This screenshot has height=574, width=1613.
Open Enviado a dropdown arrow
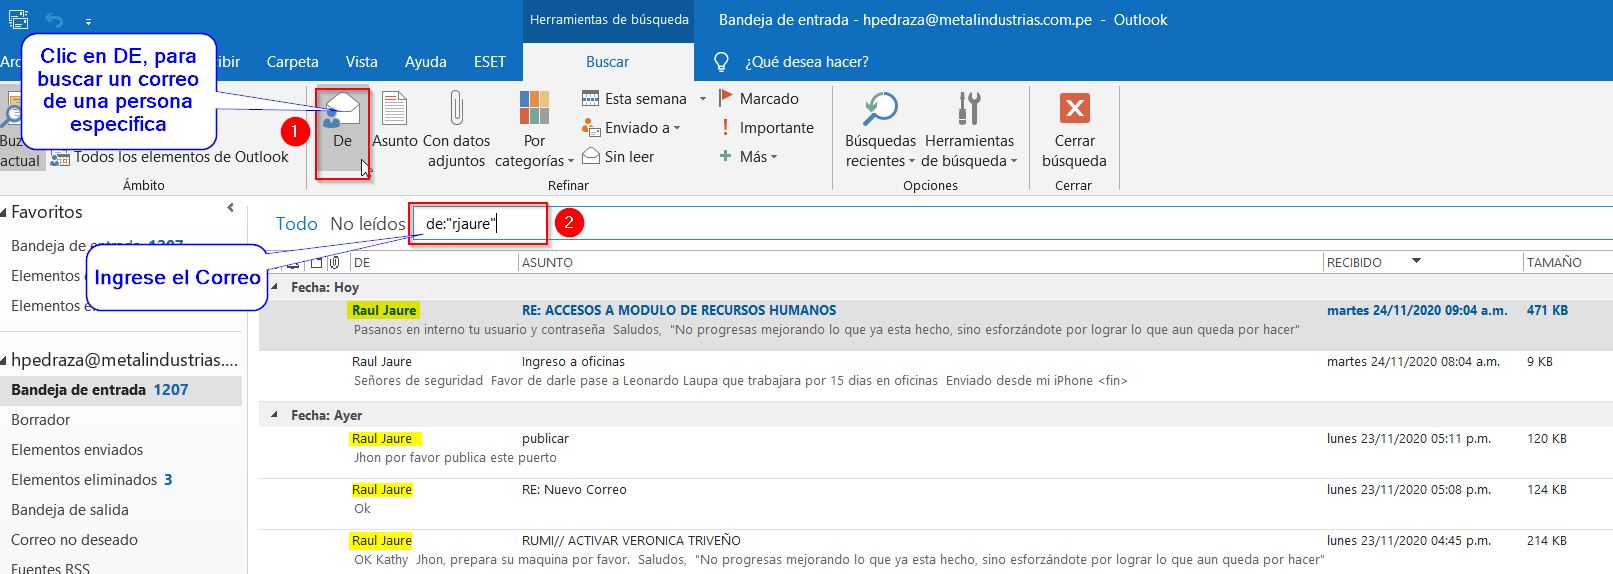(x=677, y=128)
